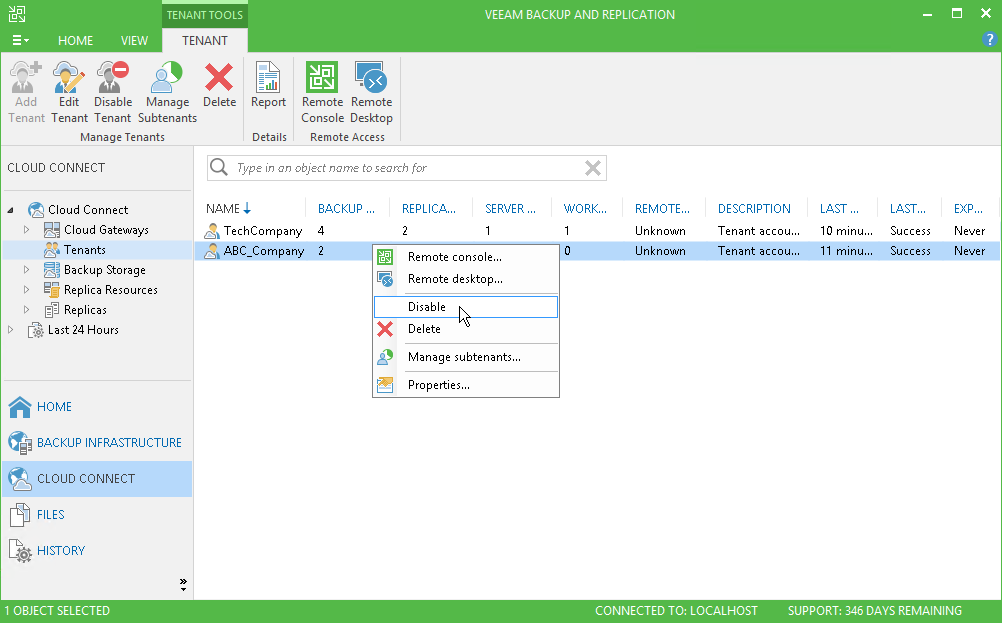Switch to the HOME ribbon tab
The height and width of the screenshot is (623, 1002).
[75, 40]
